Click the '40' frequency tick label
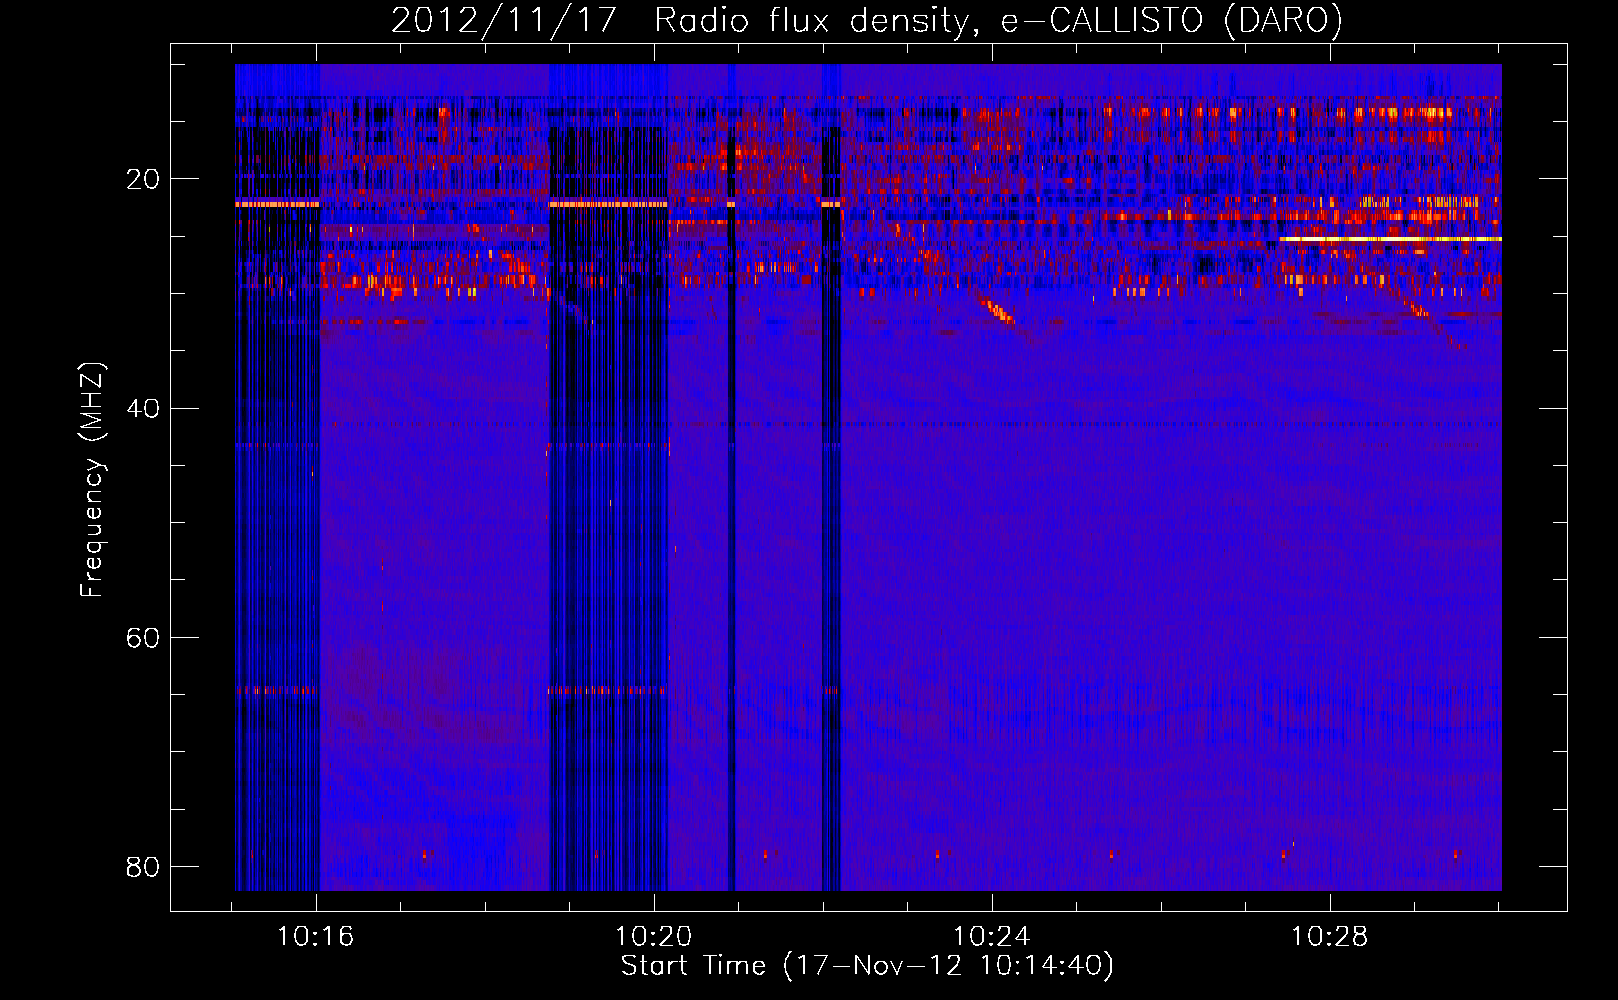 143,408
